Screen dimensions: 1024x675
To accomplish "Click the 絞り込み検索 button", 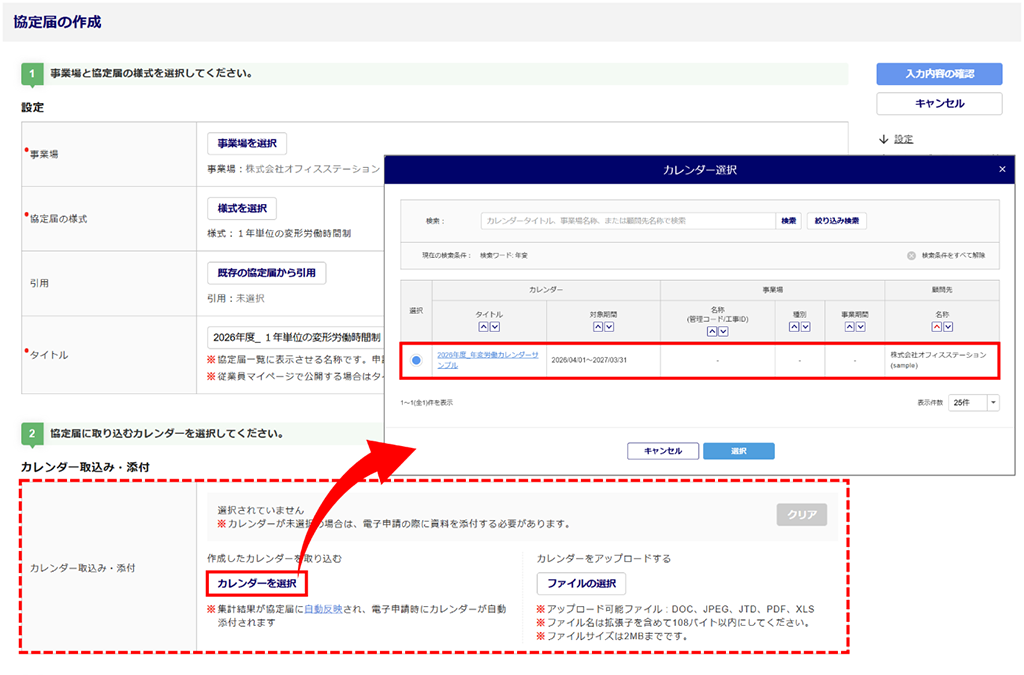I will (836, 220).
